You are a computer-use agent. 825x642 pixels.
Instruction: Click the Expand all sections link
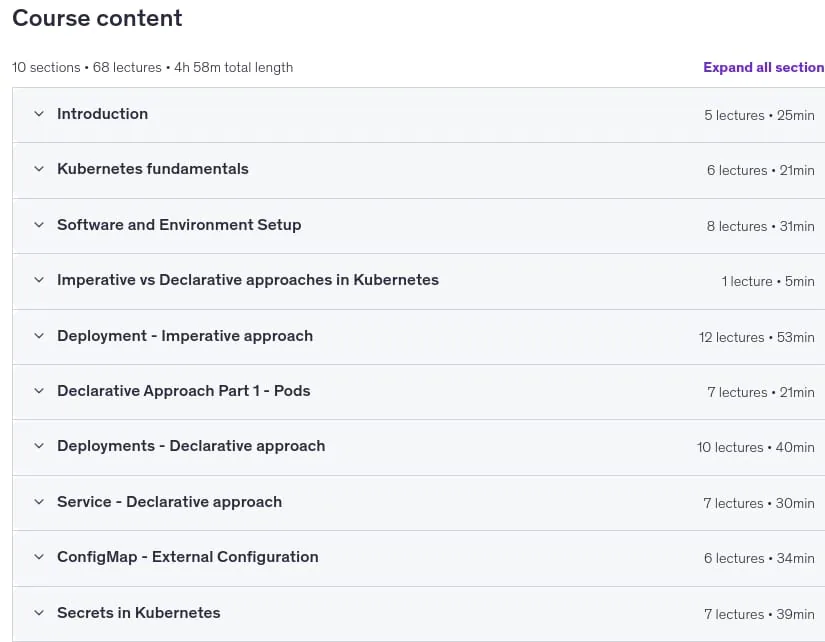[764, 67]
